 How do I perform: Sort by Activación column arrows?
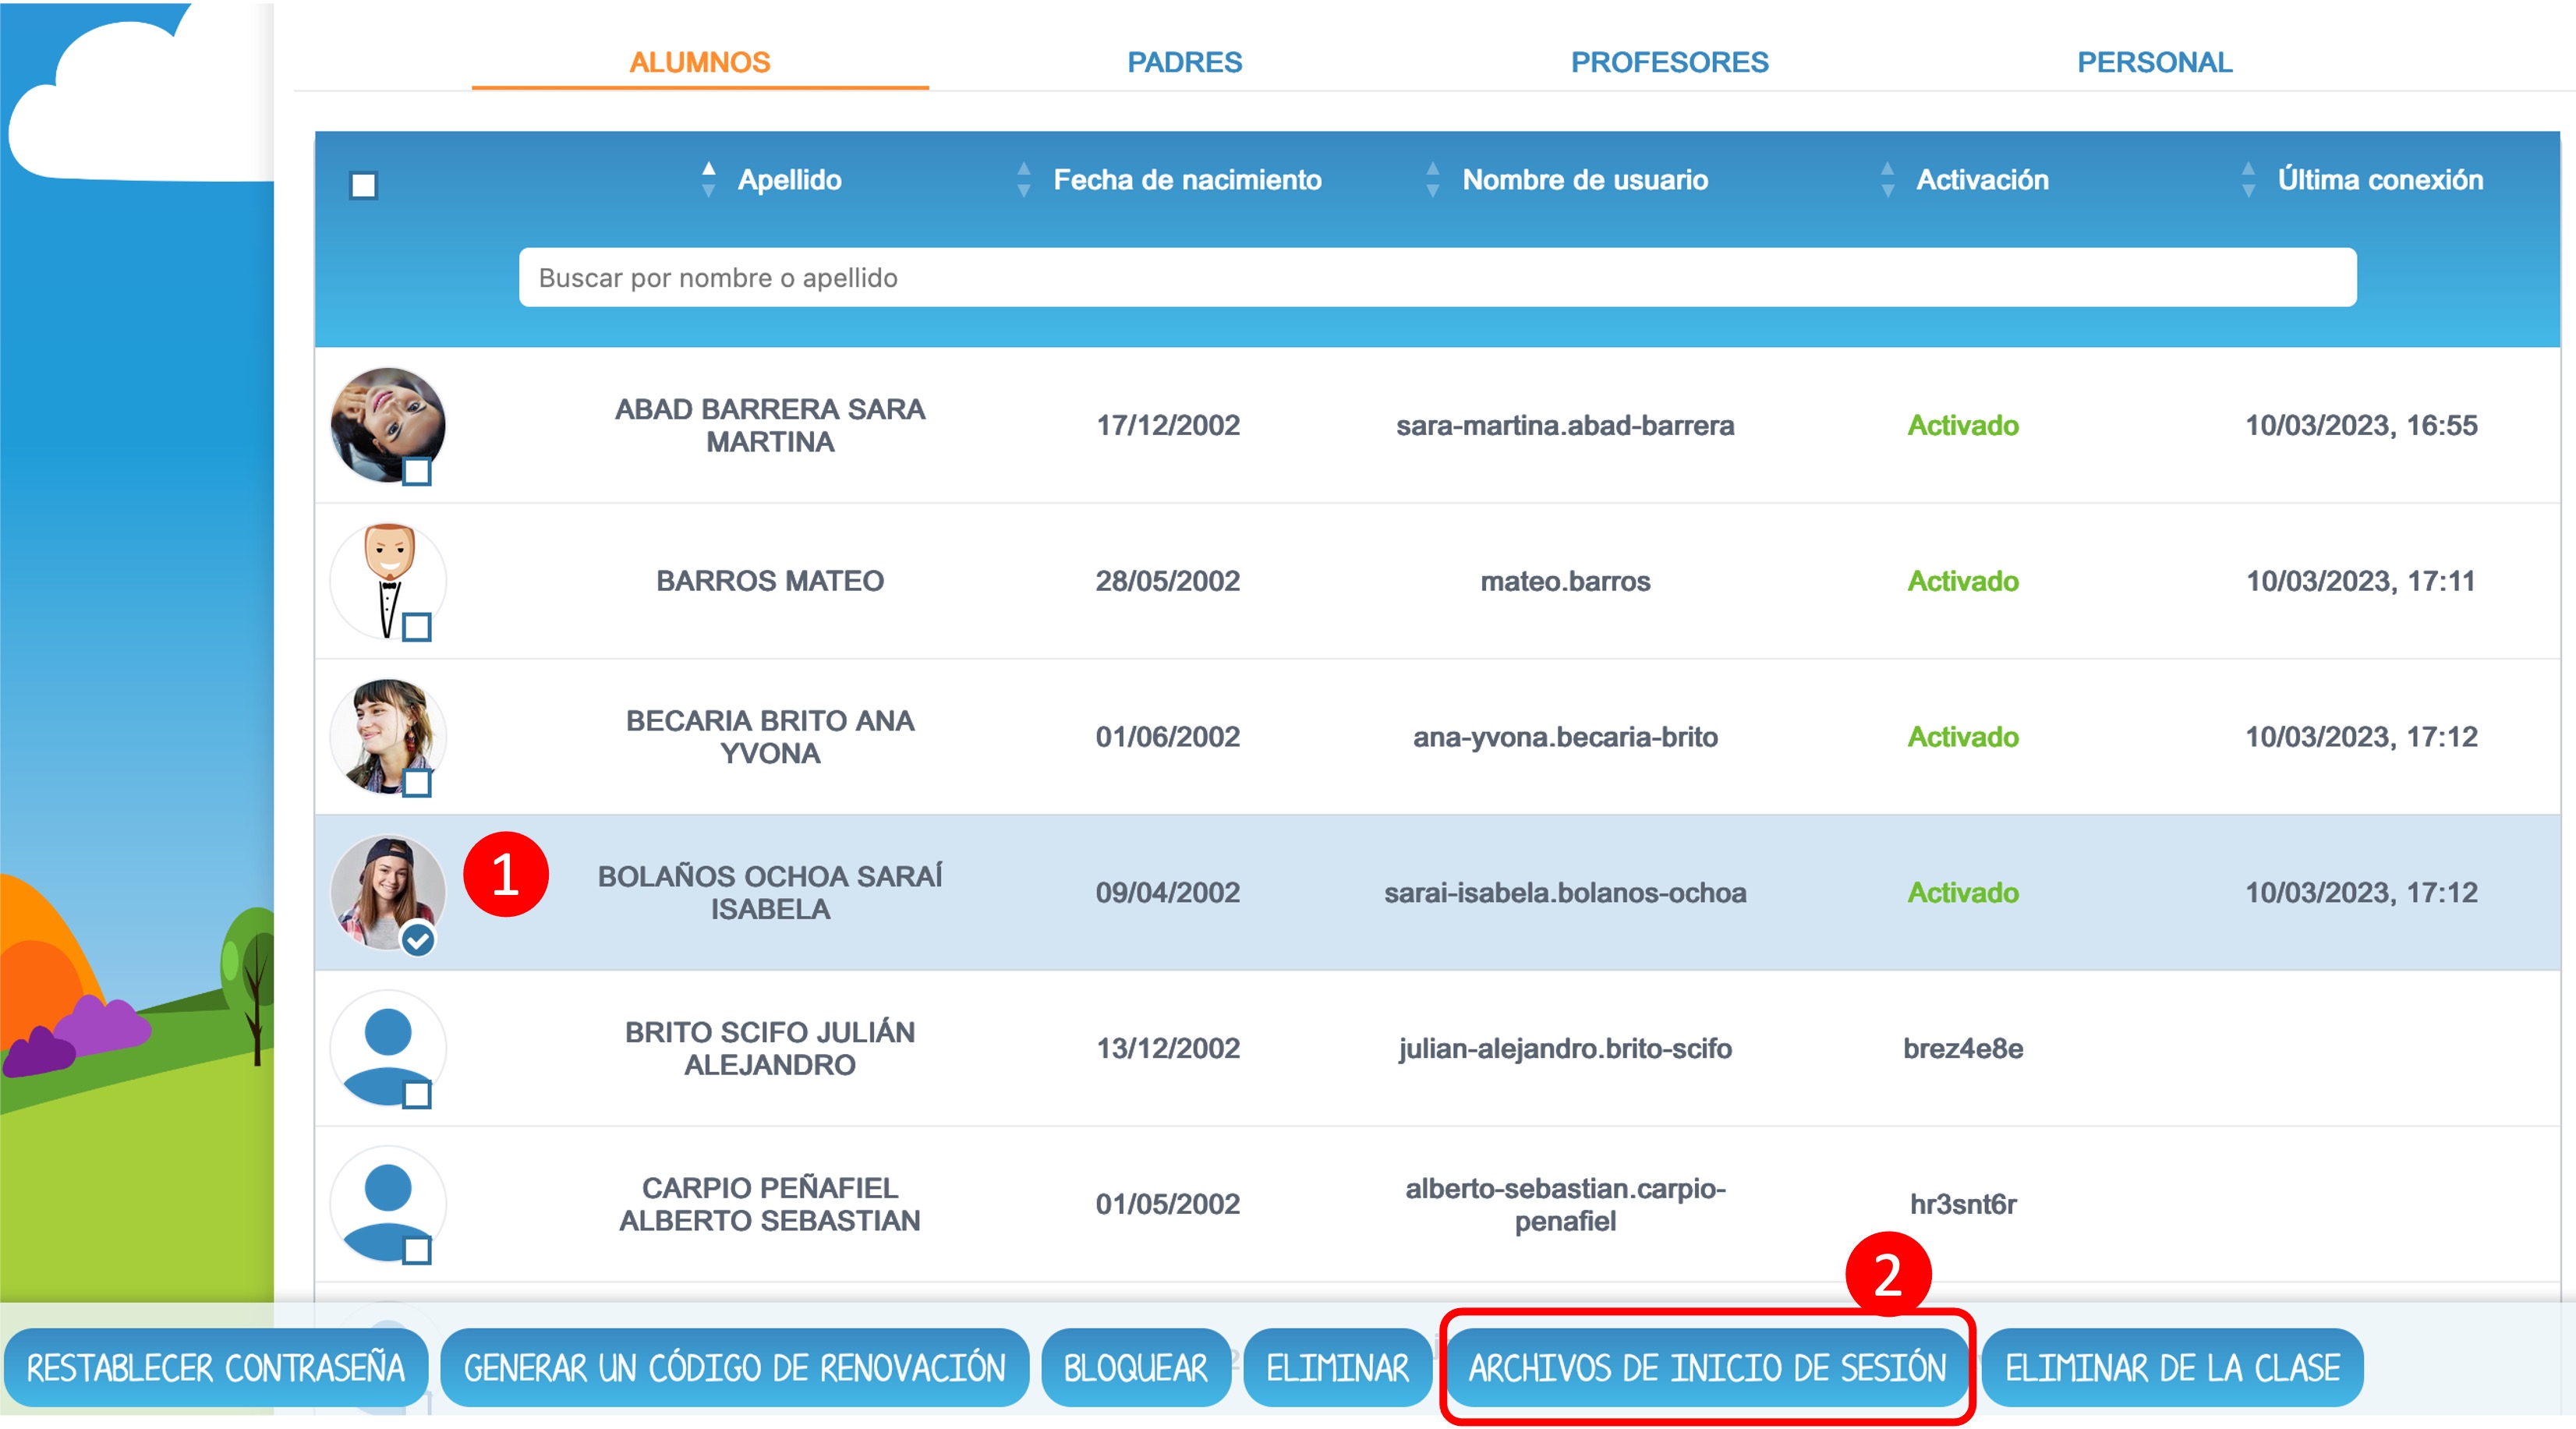(1887, 179)
